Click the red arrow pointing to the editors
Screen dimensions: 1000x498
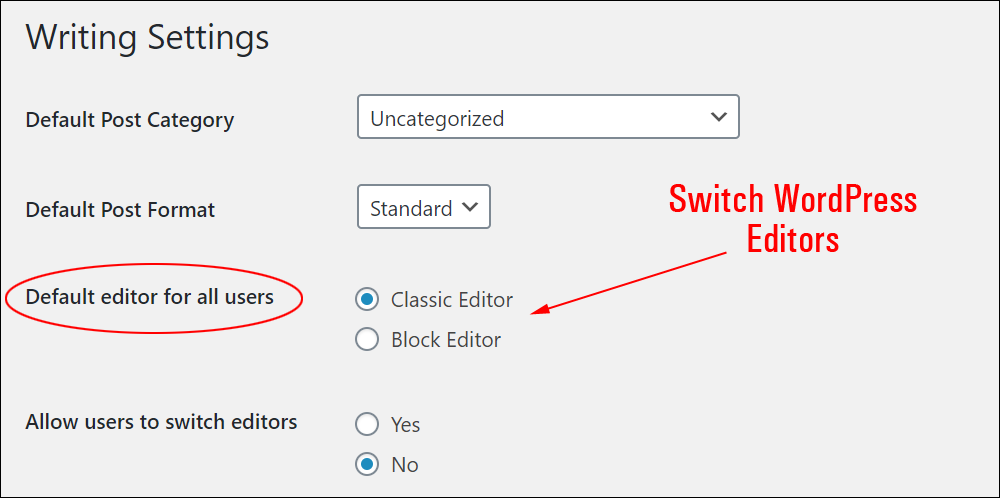click(x=628, y=282)
